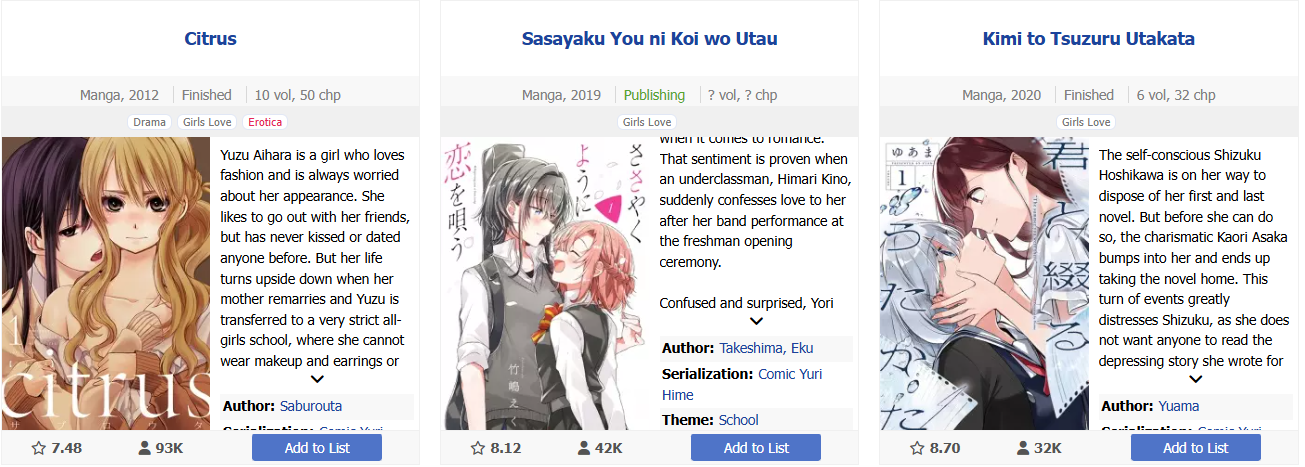Click the star icon next to 8.70
1305x467 pixels.
pos(917,448)
